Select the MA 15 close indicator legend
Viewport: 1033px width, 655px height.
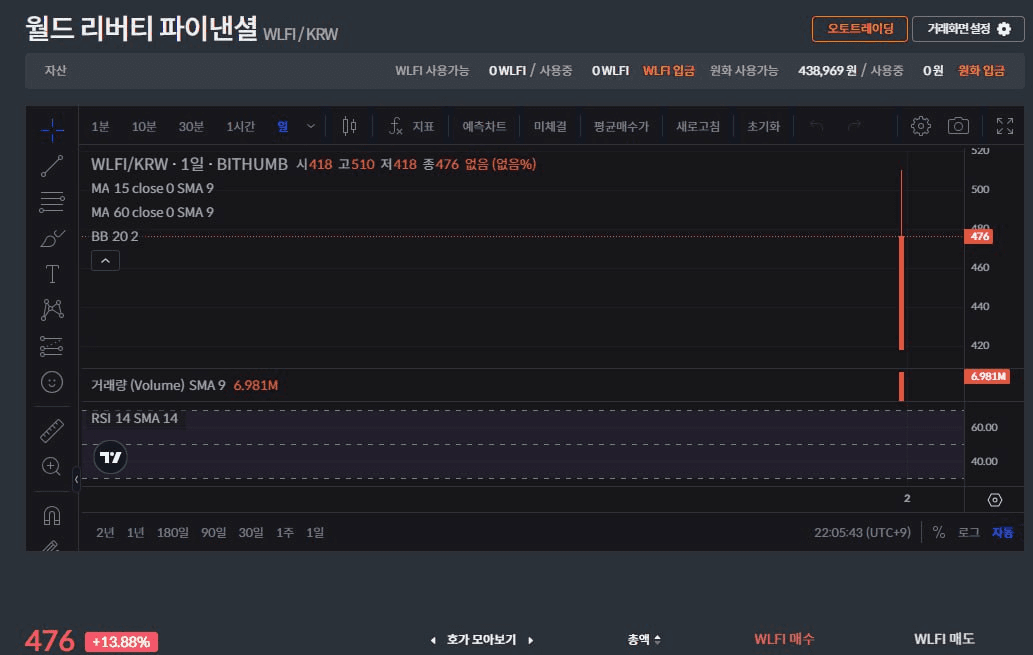pyautogui.click(x=152, y=188)
